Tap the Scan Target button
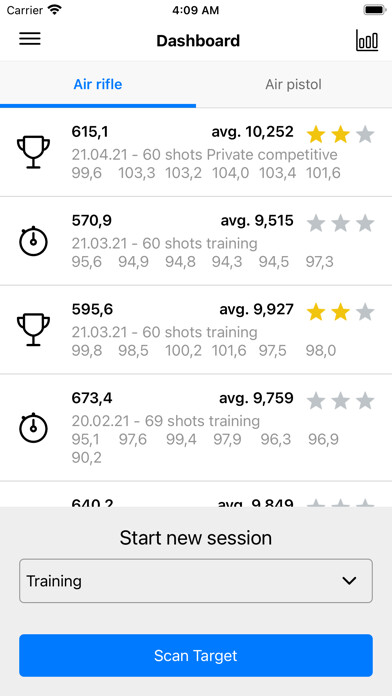392x696 pixels. (x=196, y=655)
